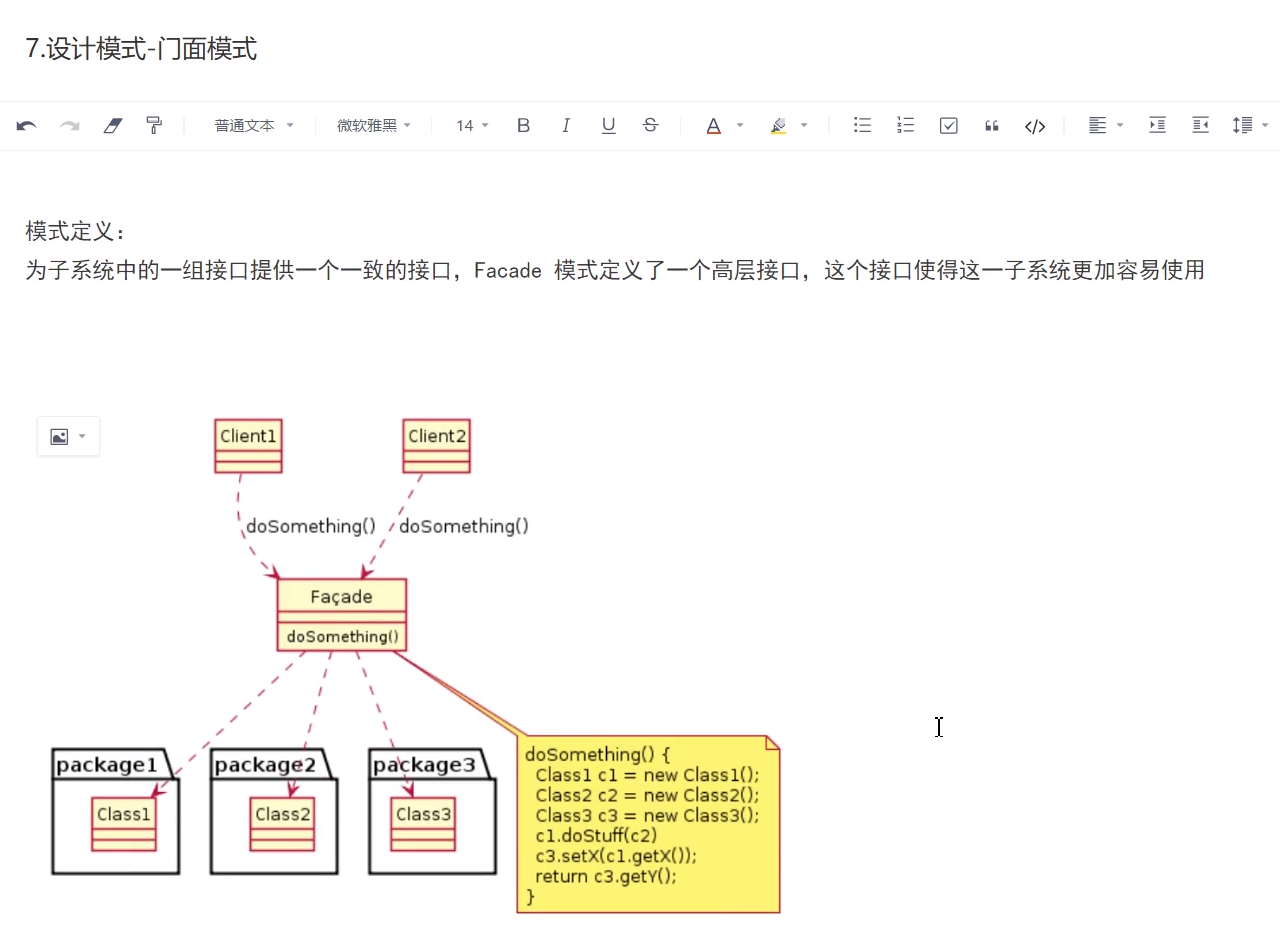Toggle italic text style

(x=566, y=125)
